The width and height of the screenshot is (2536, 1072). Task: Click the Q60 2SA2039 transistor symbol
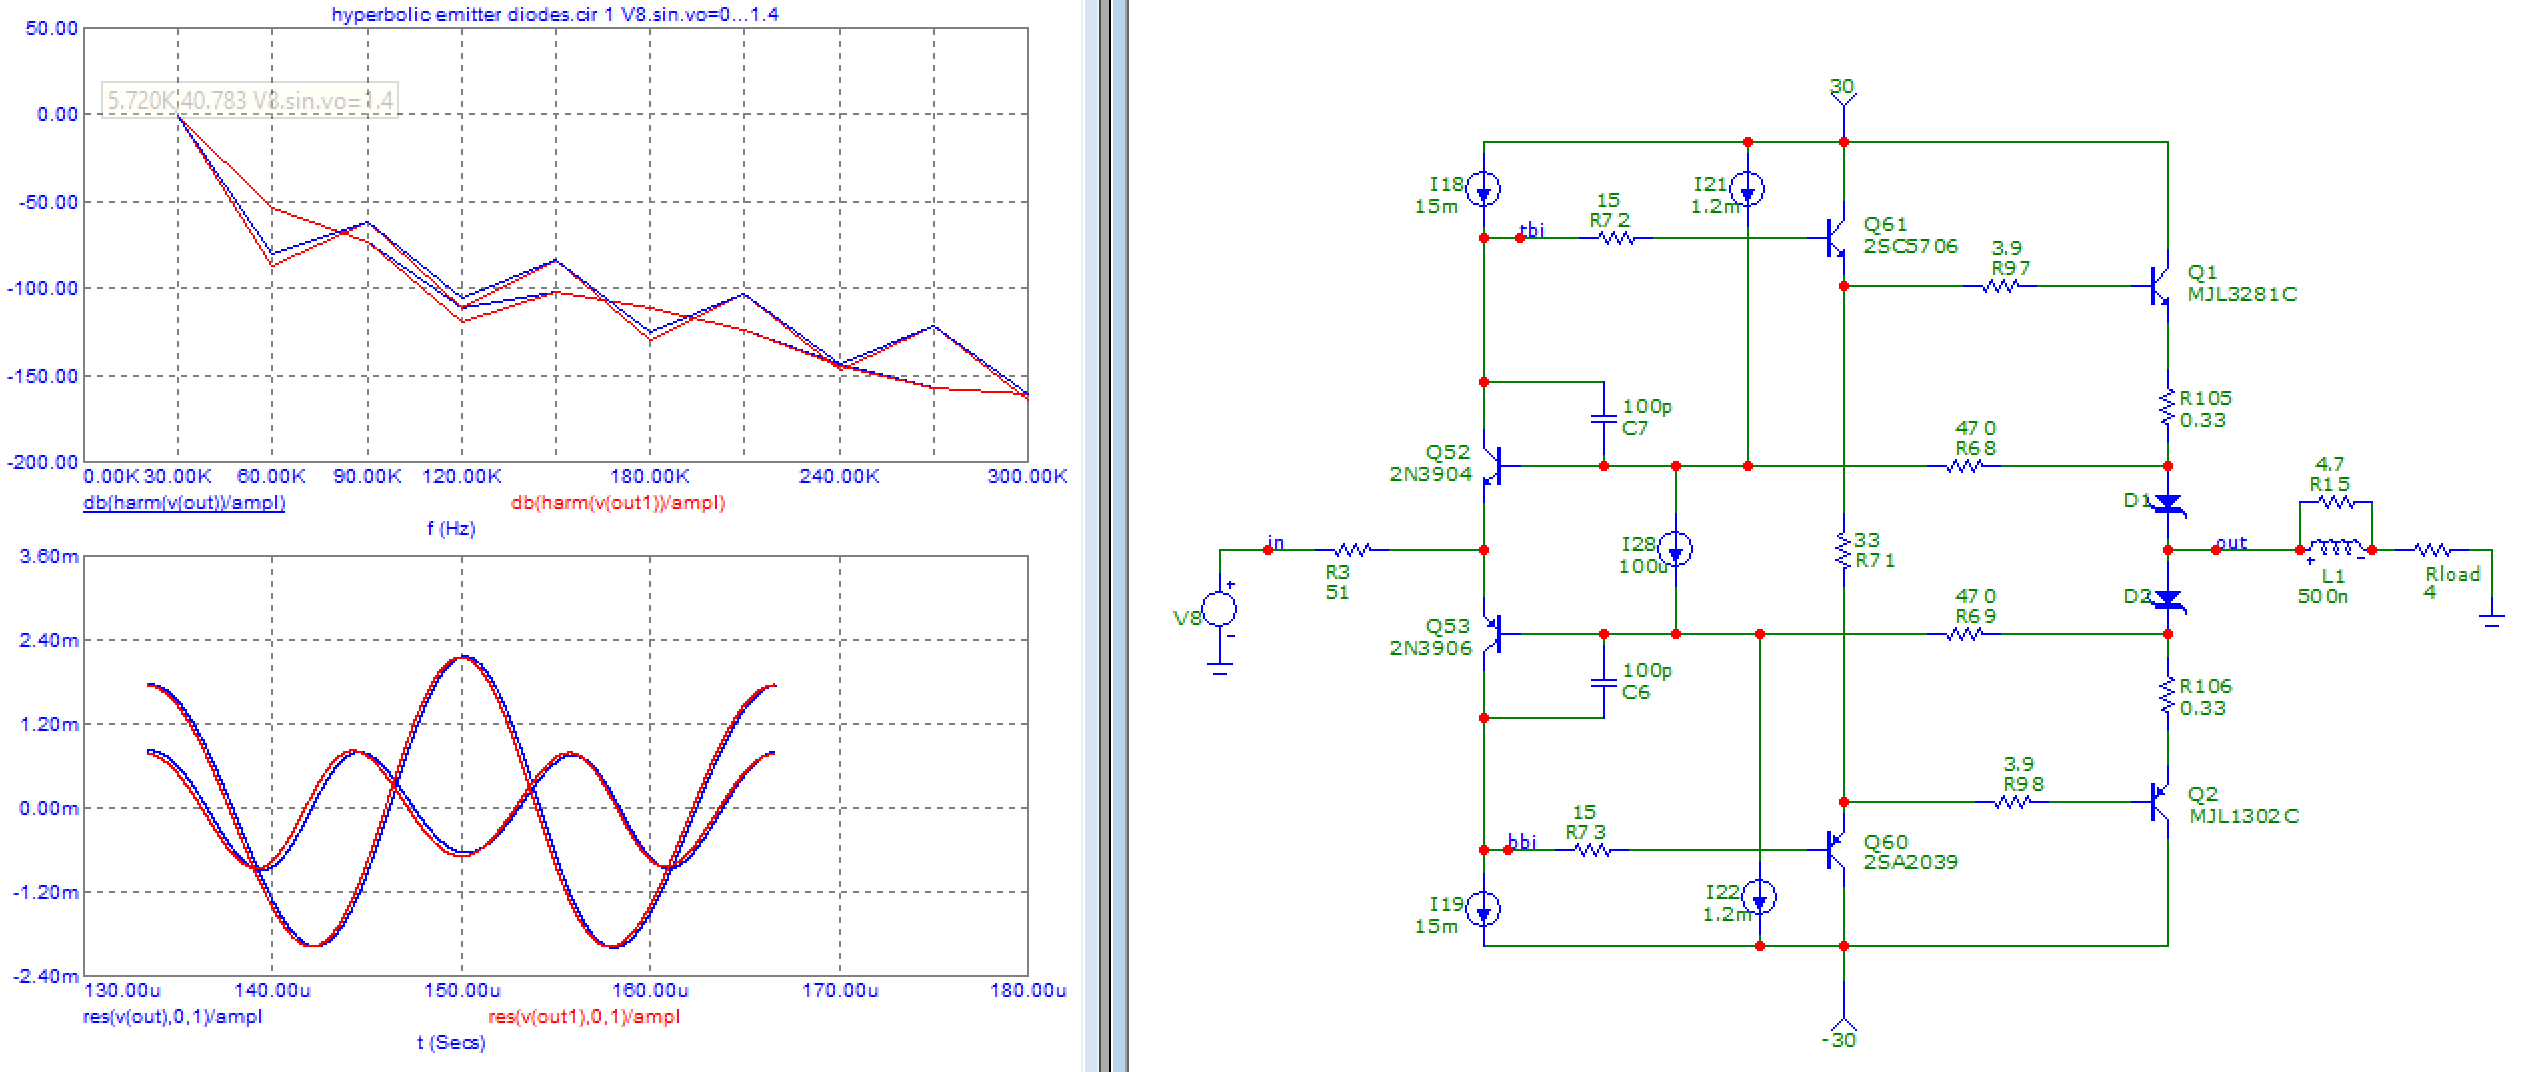(x=1836, y=850)
